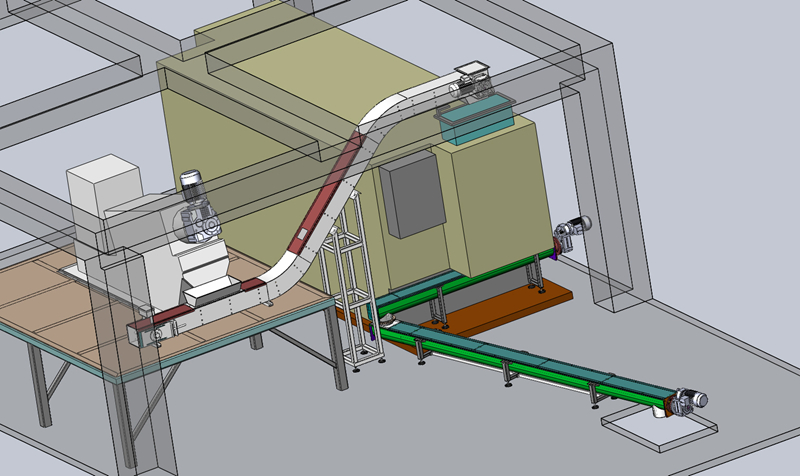Click the red conveyor end on the platform
This screenshot has height=476, width=800.
[165, 327]
